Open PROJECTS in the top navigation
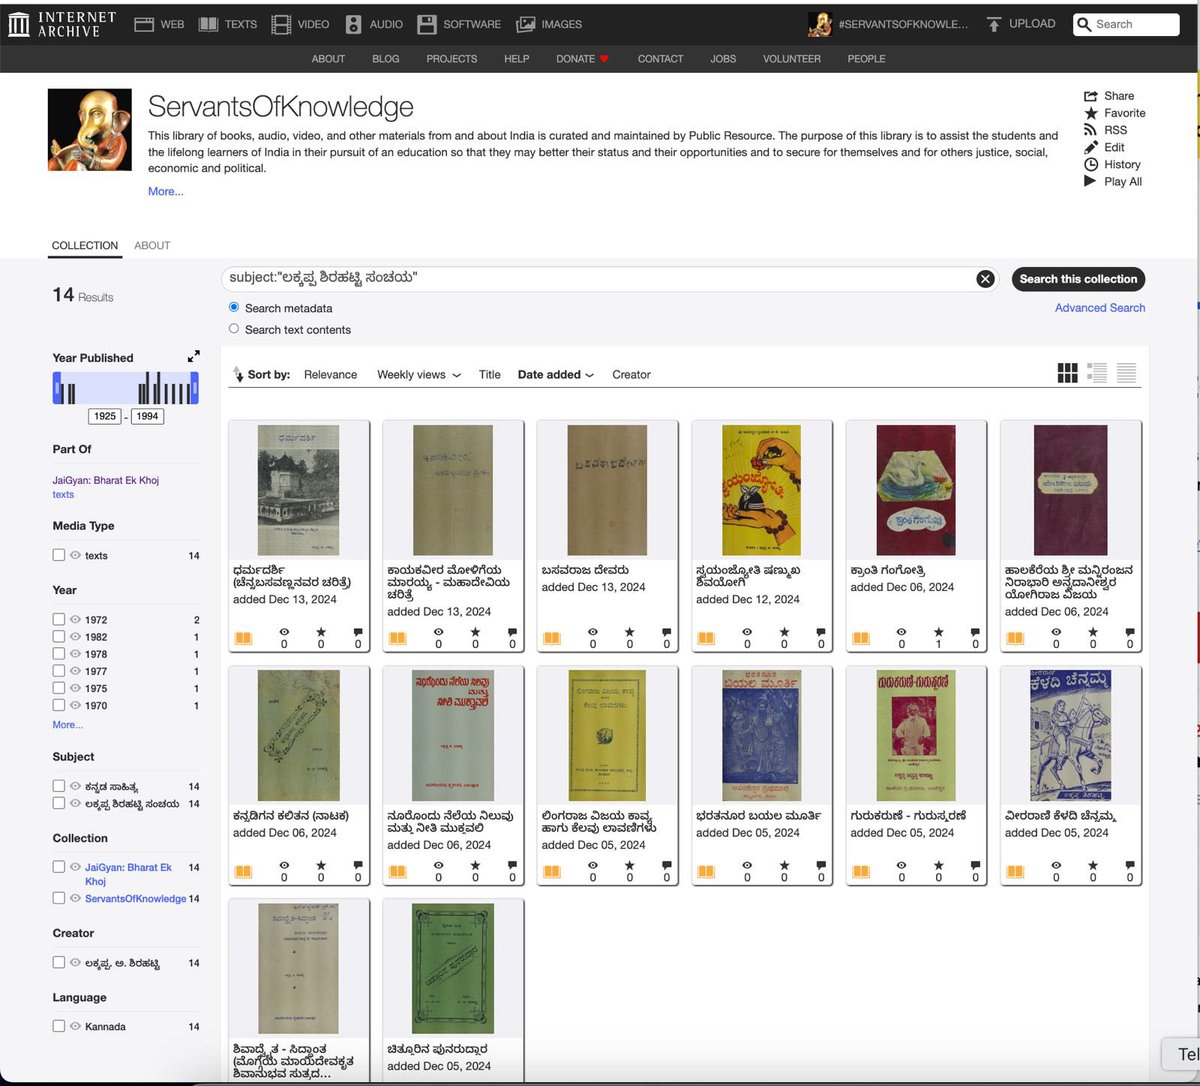The height and width of the screenshot is (1086, 1200). click(452, 59)
